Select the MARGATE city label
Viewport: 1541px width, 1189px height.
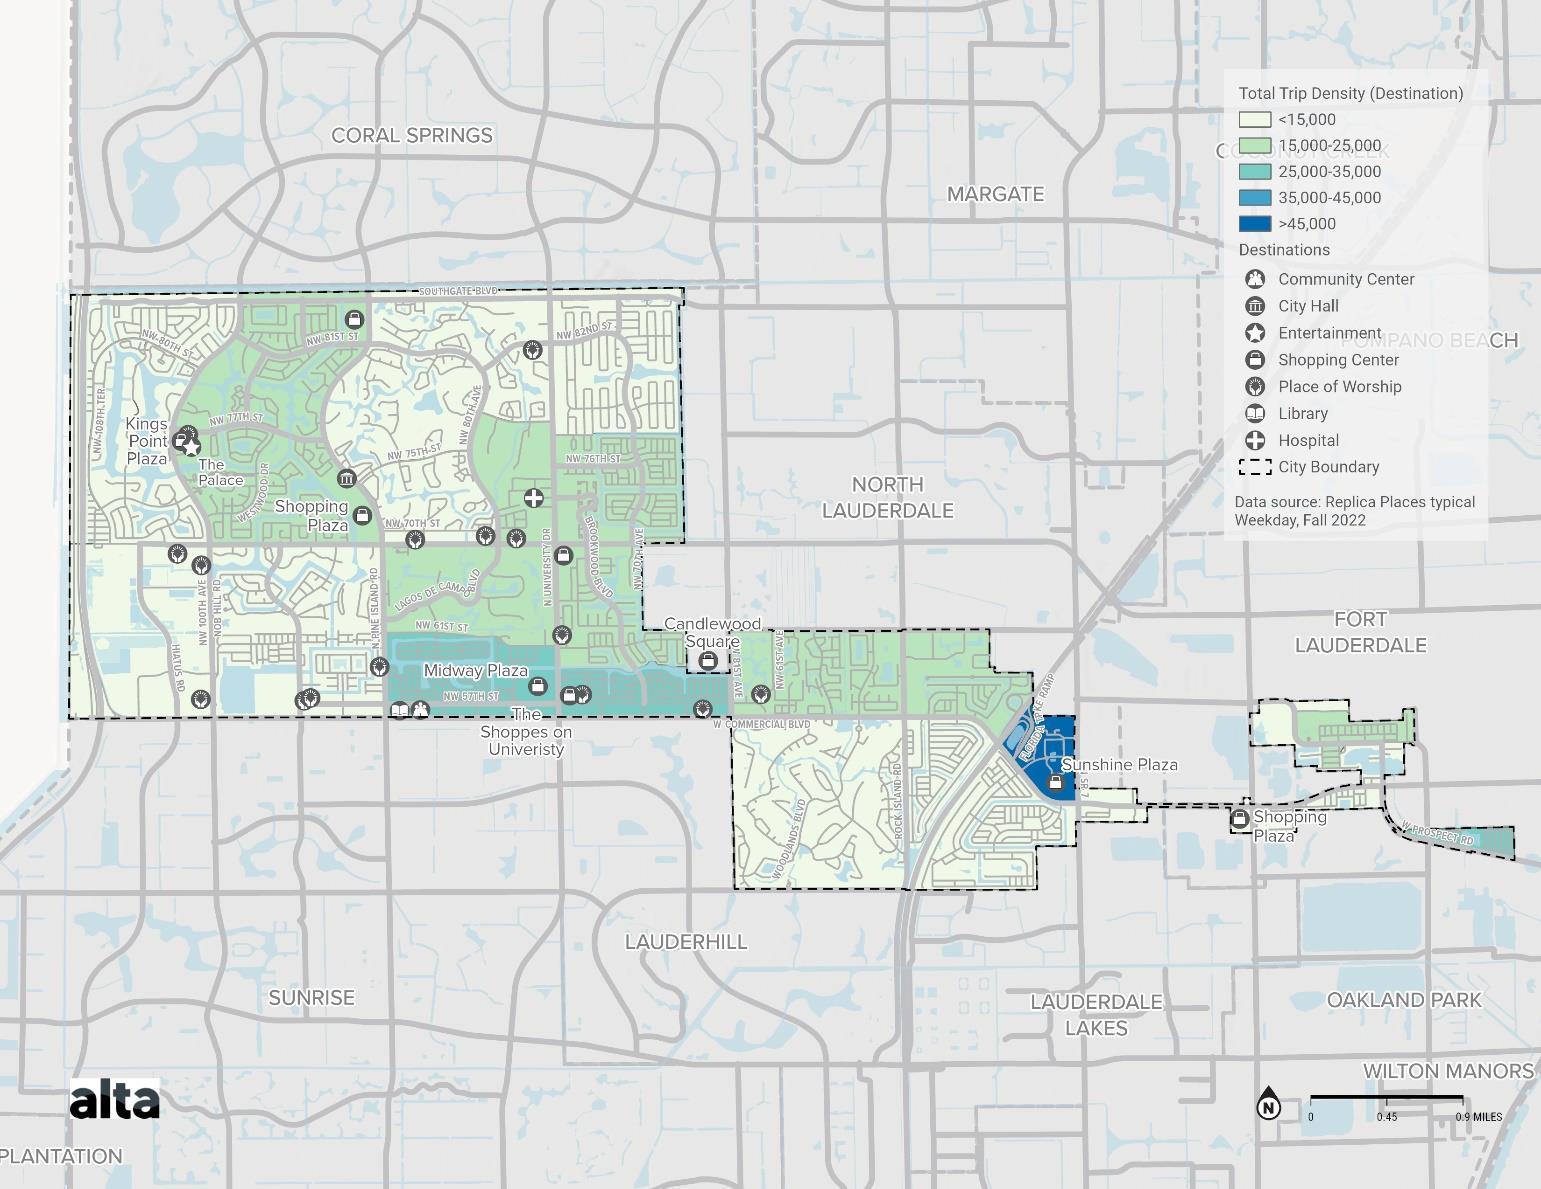(x=995, y=194)
